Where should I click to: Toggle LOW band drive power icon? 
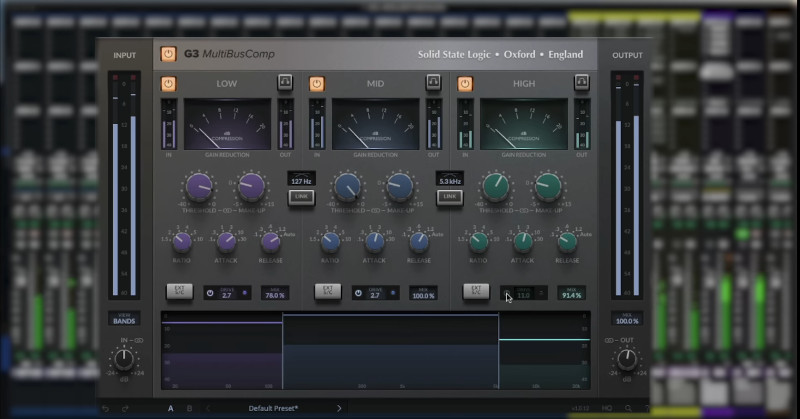coord(210,293)
